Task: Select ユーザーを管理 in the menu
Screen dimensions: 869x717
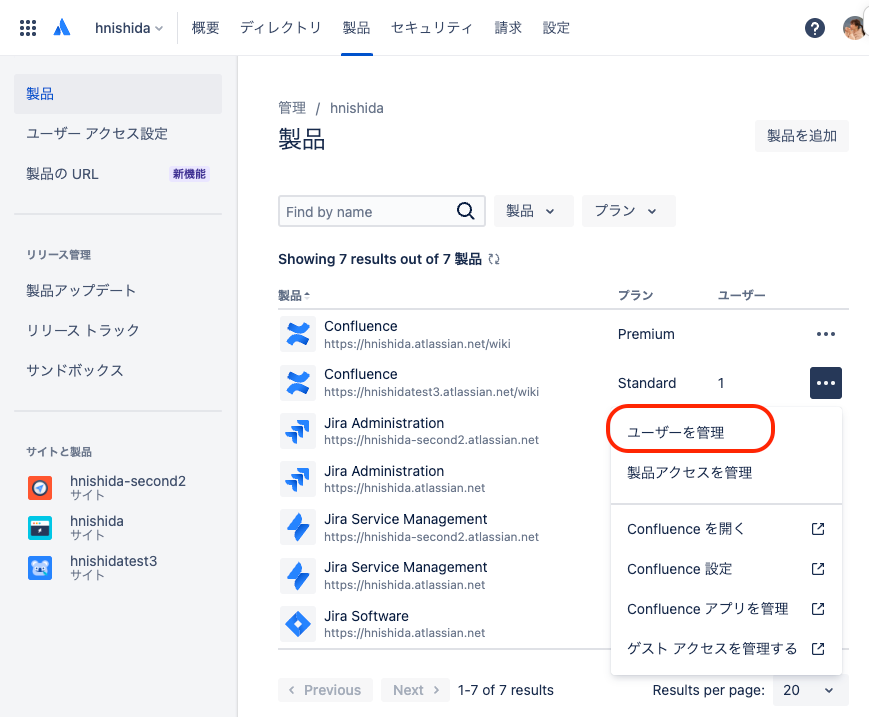Action: 726,432
